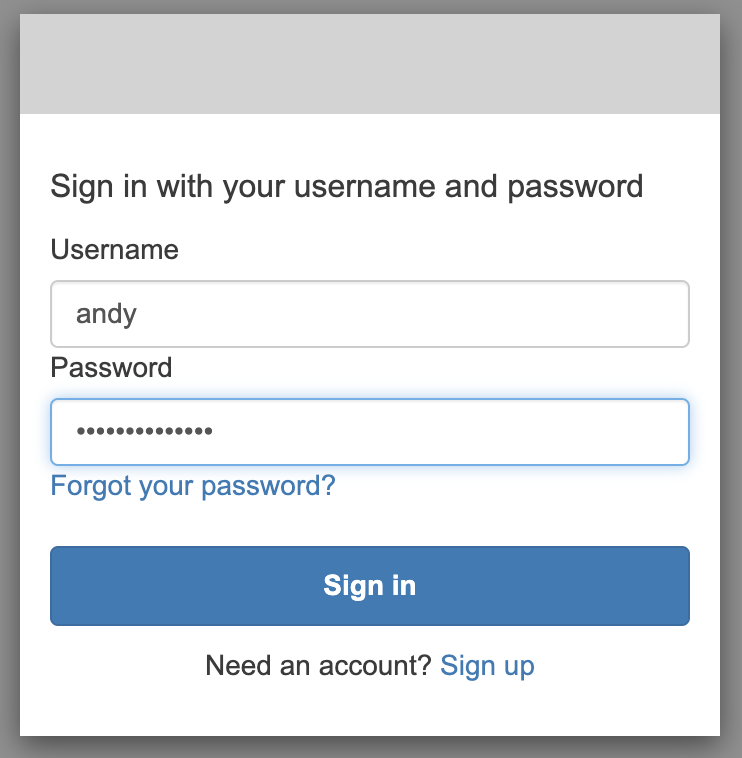The width and height of the screenshot is (742, 758).
Task: Click the "Need an account?" text
Action: coord(318,665)
